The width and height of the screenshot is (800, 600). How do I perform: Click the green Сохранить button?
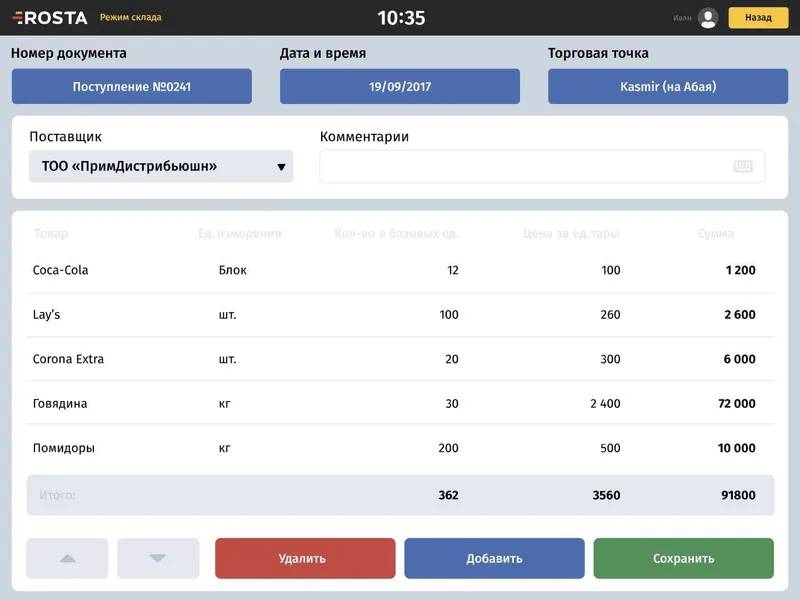coord(684,558)
